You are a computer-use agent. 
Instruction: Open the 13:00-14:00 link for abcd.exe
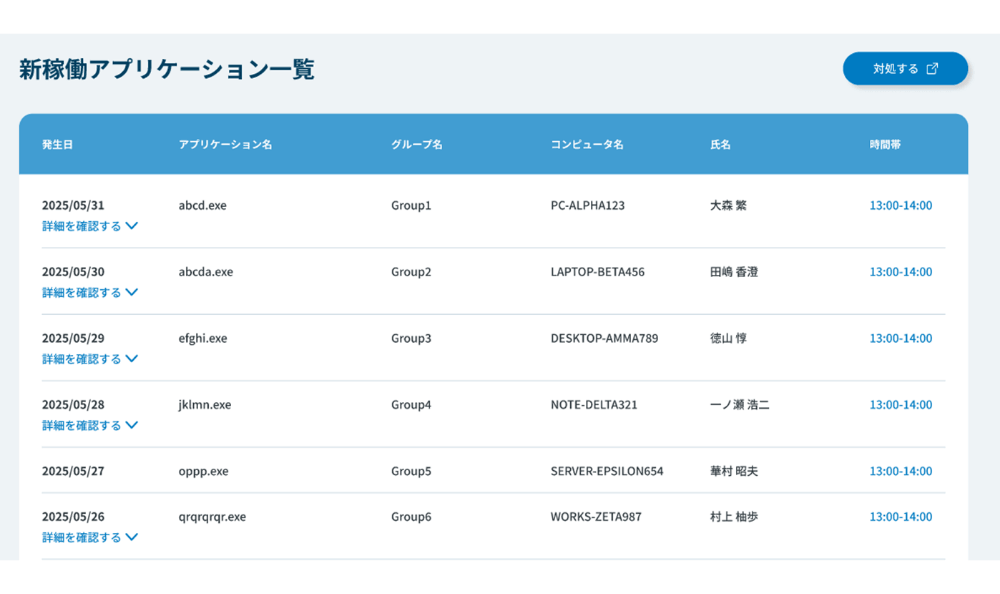pos(901,205)
